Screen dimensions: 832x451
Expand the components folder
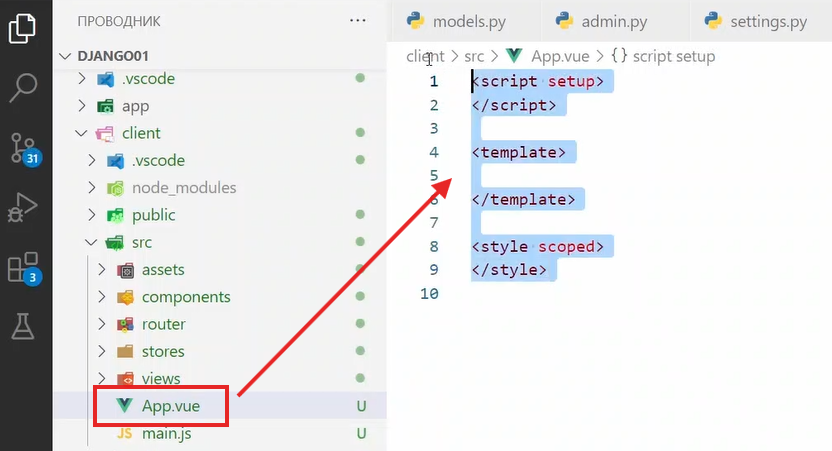point(185,297)
